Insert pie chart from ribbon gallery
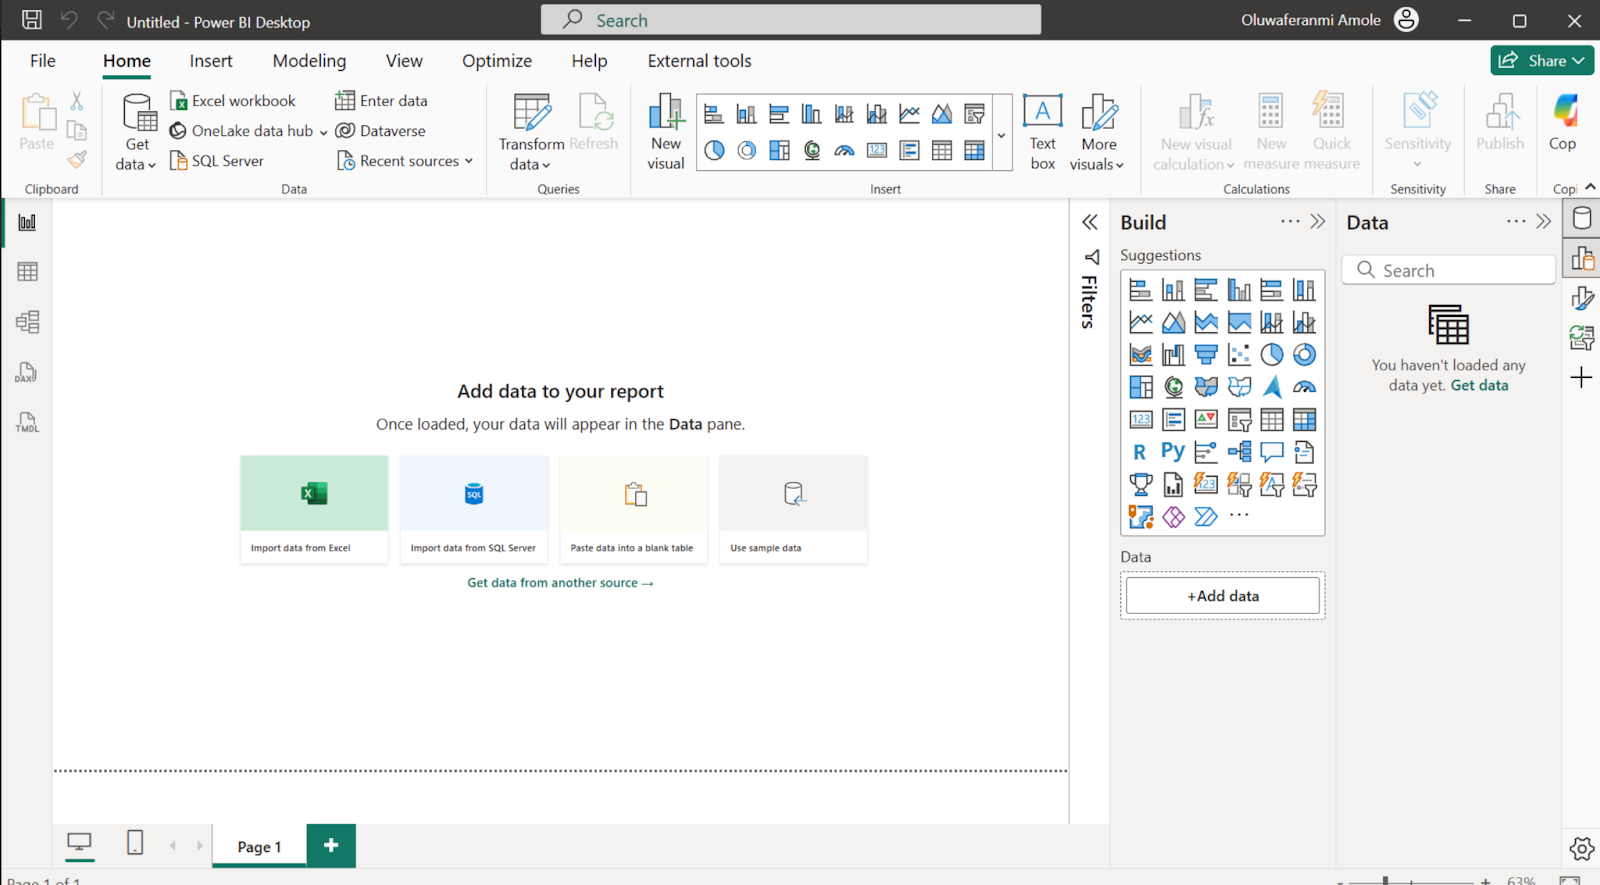Screen dimensions: 1600x885 pos(714,150)
